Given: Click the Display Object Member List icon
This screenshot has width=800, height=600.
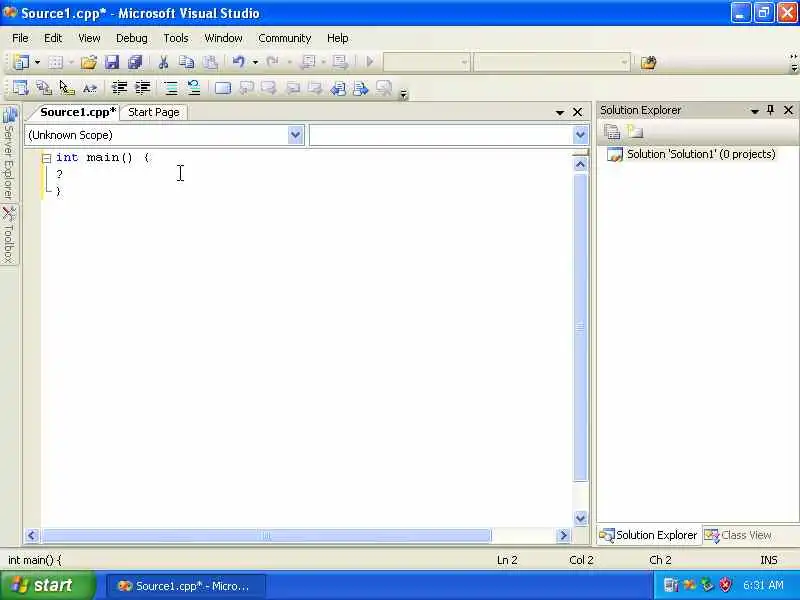Looking at the screenshot, I should [21, 88].
